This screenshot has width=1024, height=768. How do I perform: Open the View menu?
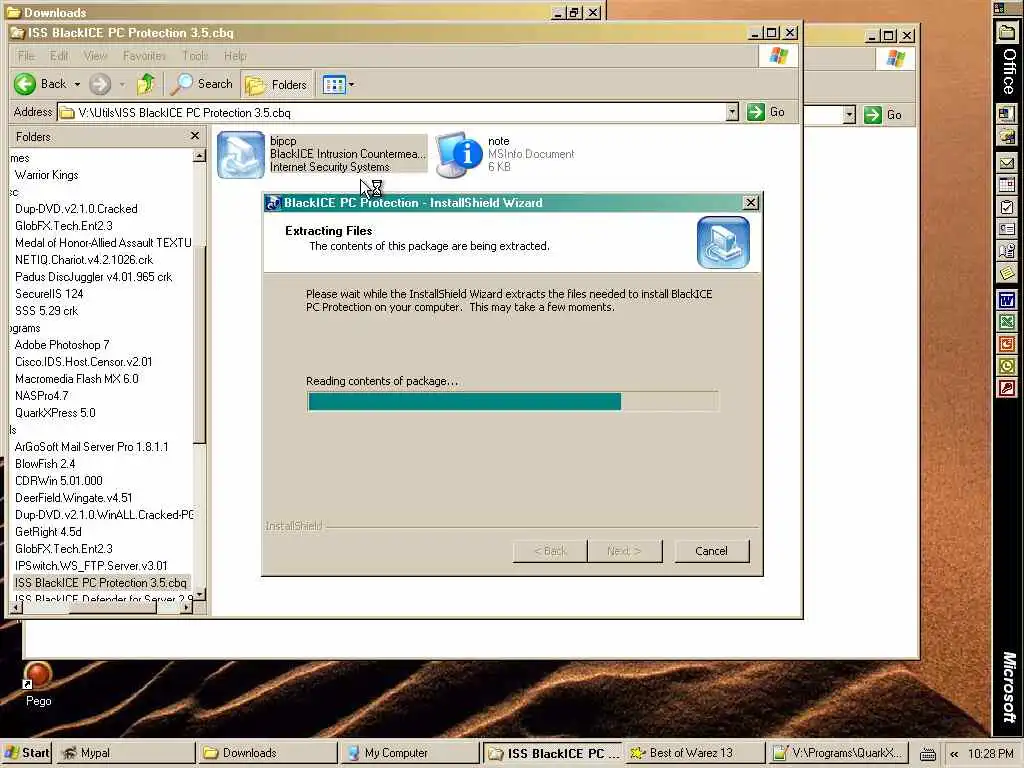pos(95,56)
